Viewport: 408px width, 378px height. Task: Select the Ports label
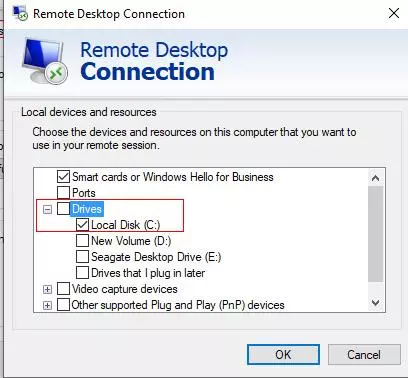point(84,193)
